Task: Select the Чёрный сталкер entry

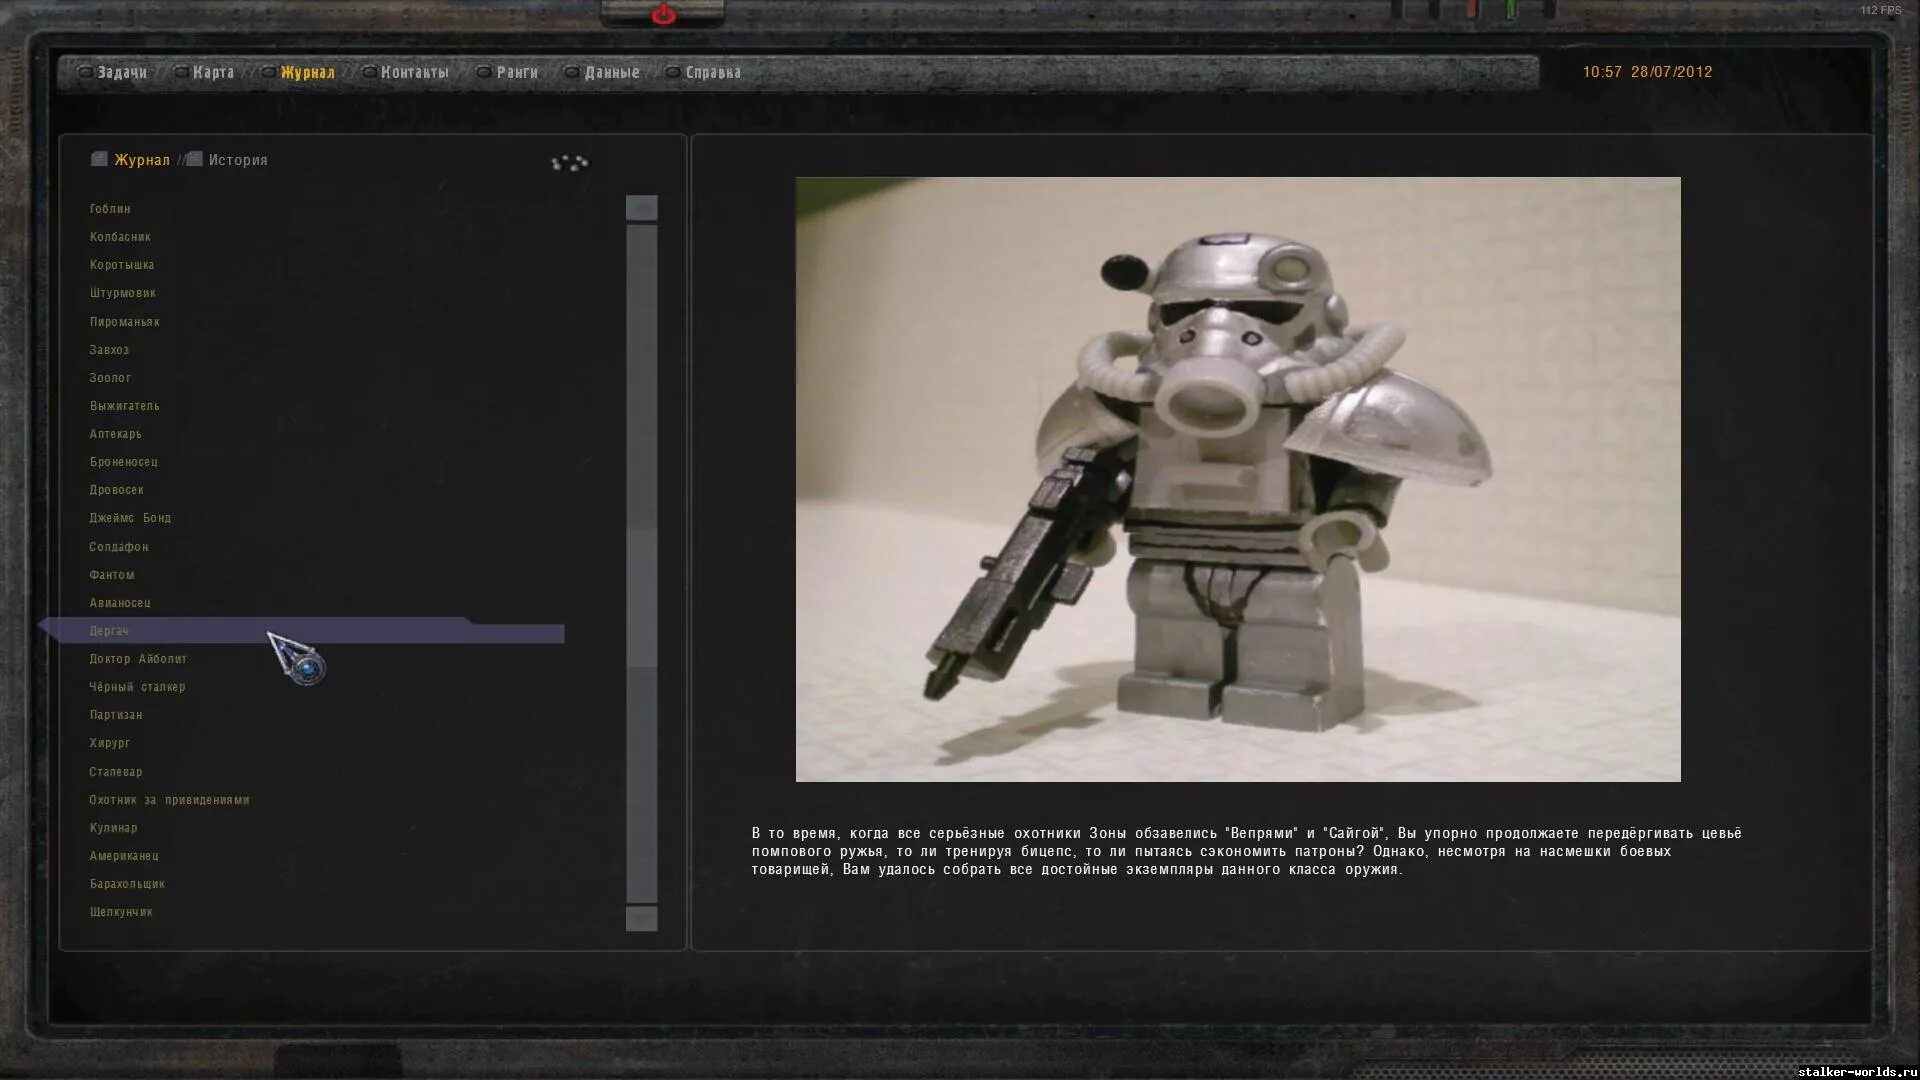Action: (137, 687)
